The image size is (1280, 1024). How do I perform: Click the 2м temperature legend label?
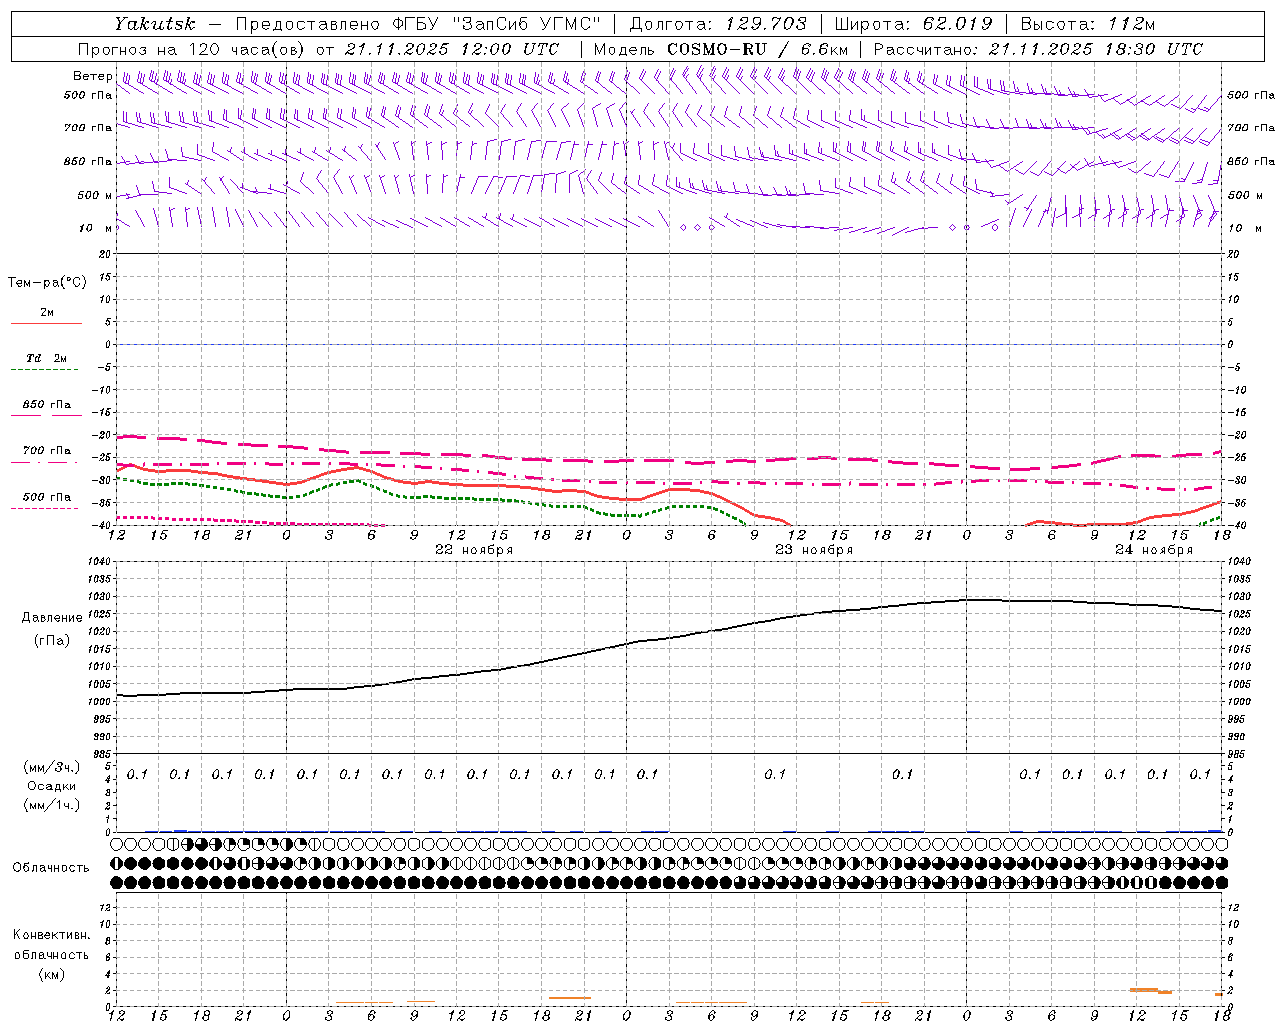point(47,313)
